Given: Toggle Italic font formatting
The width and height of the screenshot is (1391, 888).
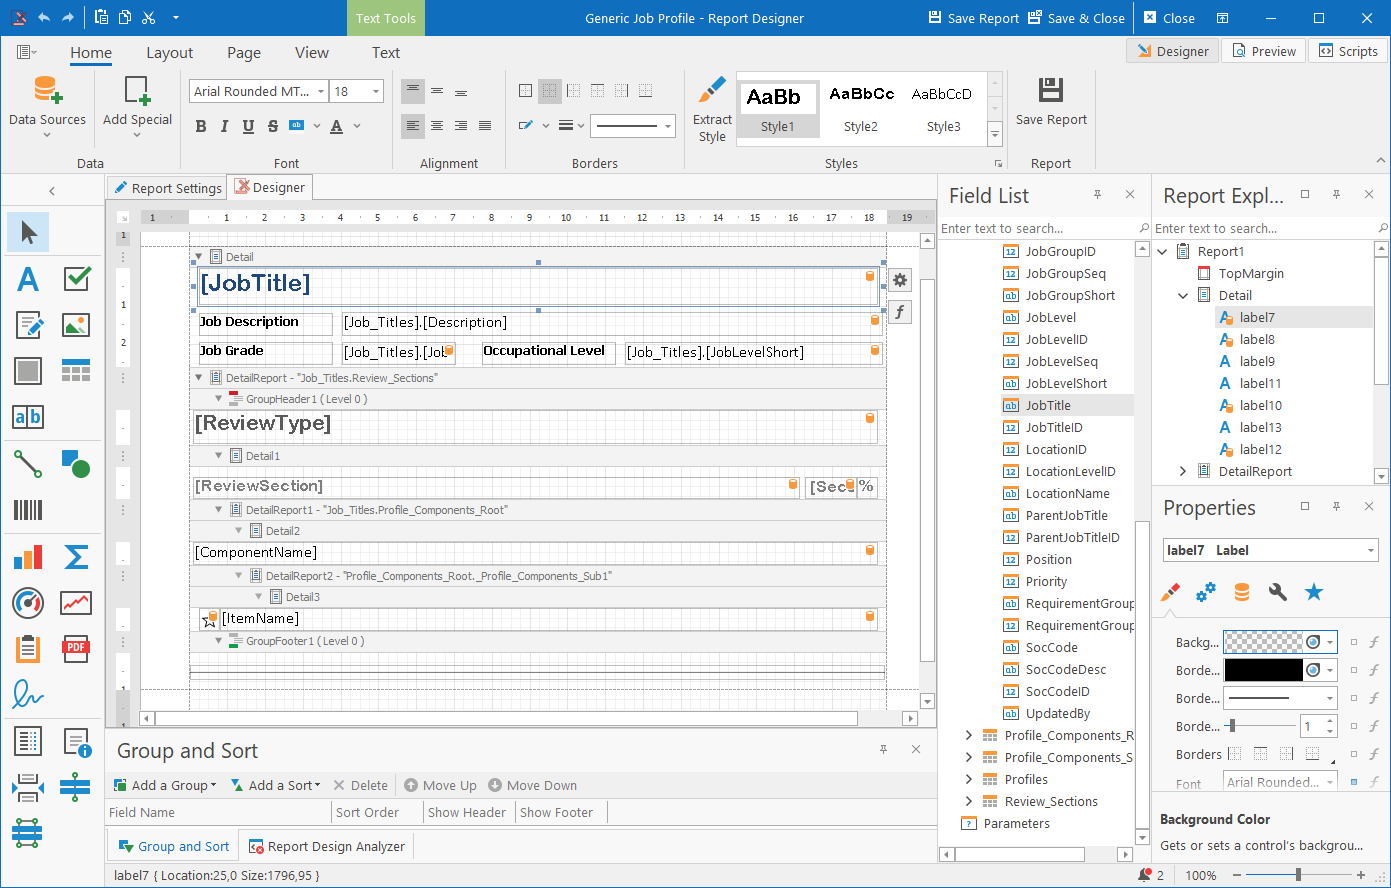Looking at the screenshot, I should [224, 126].
